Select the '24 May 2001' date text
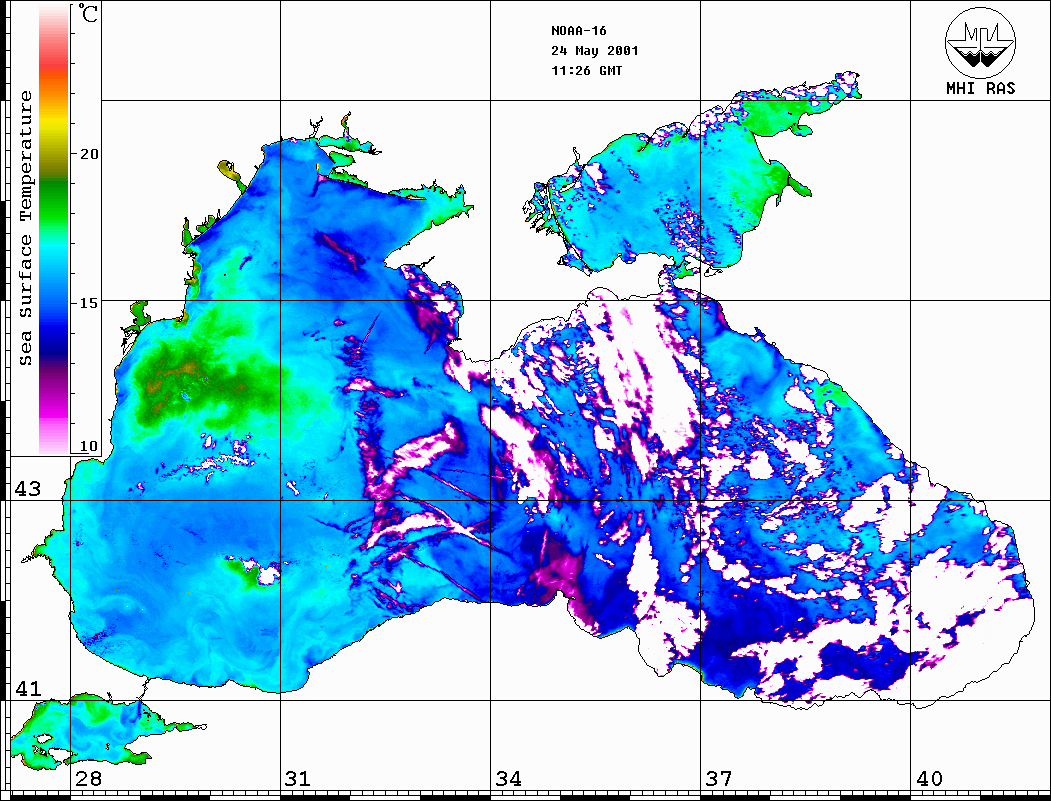The image size is (1051, 801). [595, 51]
